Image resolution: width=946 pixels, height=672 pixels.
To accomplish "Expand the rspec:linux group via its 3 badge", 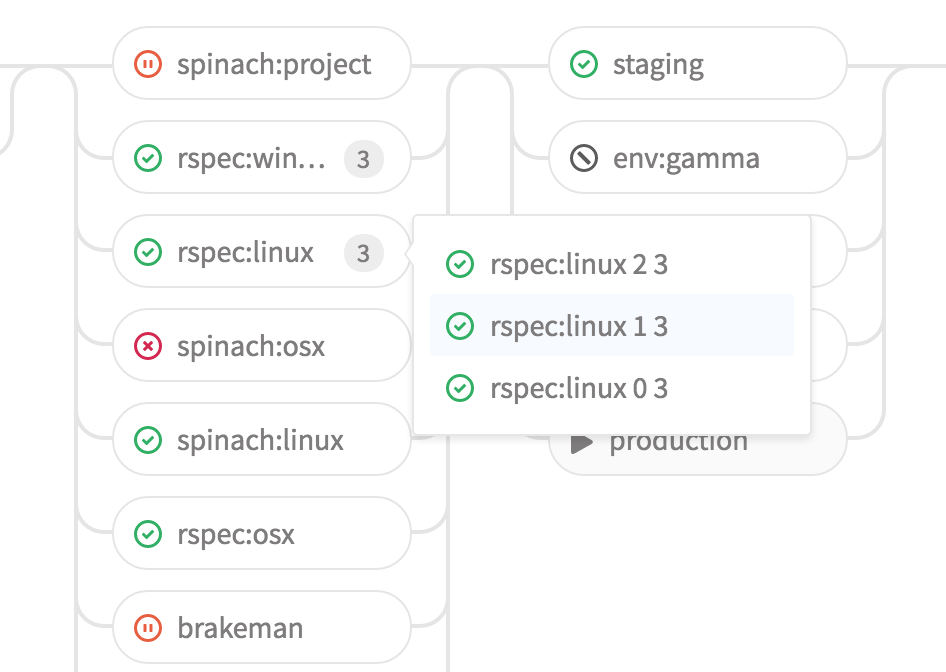I will (364, 252).
